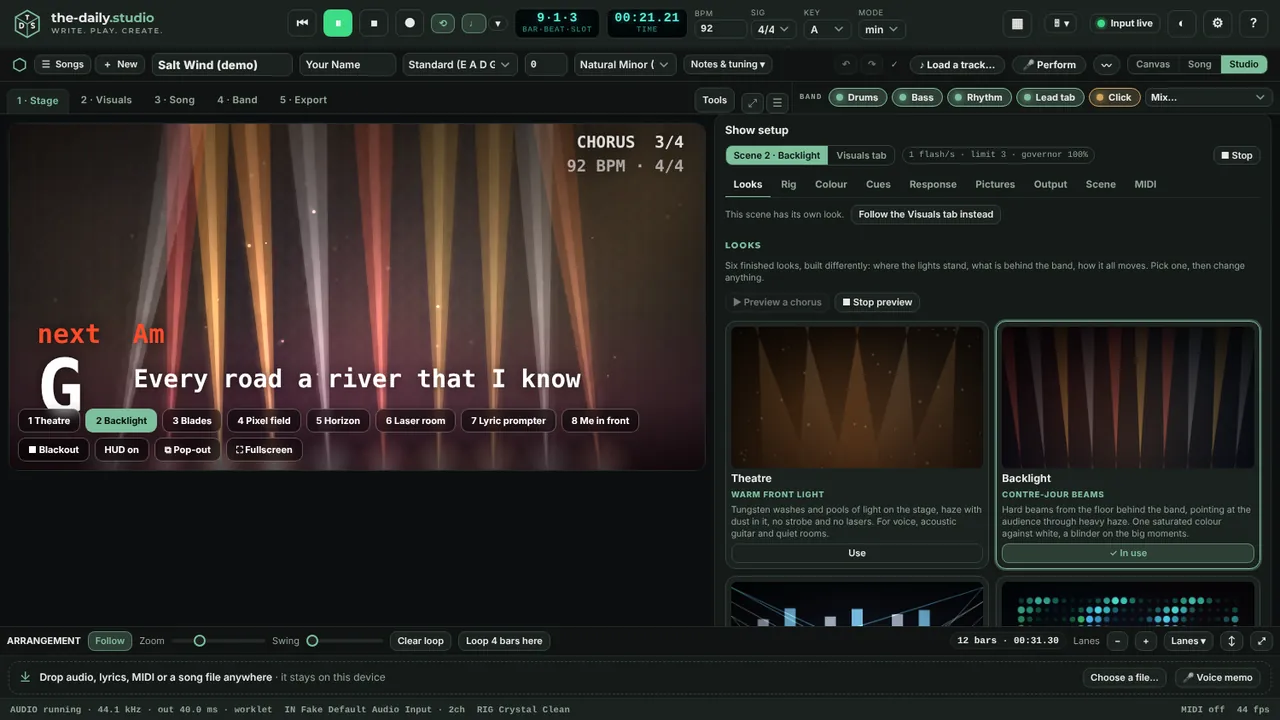Viewport: 1280px width, 720px height.
Task: Toggle the metronome note icon
Action: pos(473,23)
